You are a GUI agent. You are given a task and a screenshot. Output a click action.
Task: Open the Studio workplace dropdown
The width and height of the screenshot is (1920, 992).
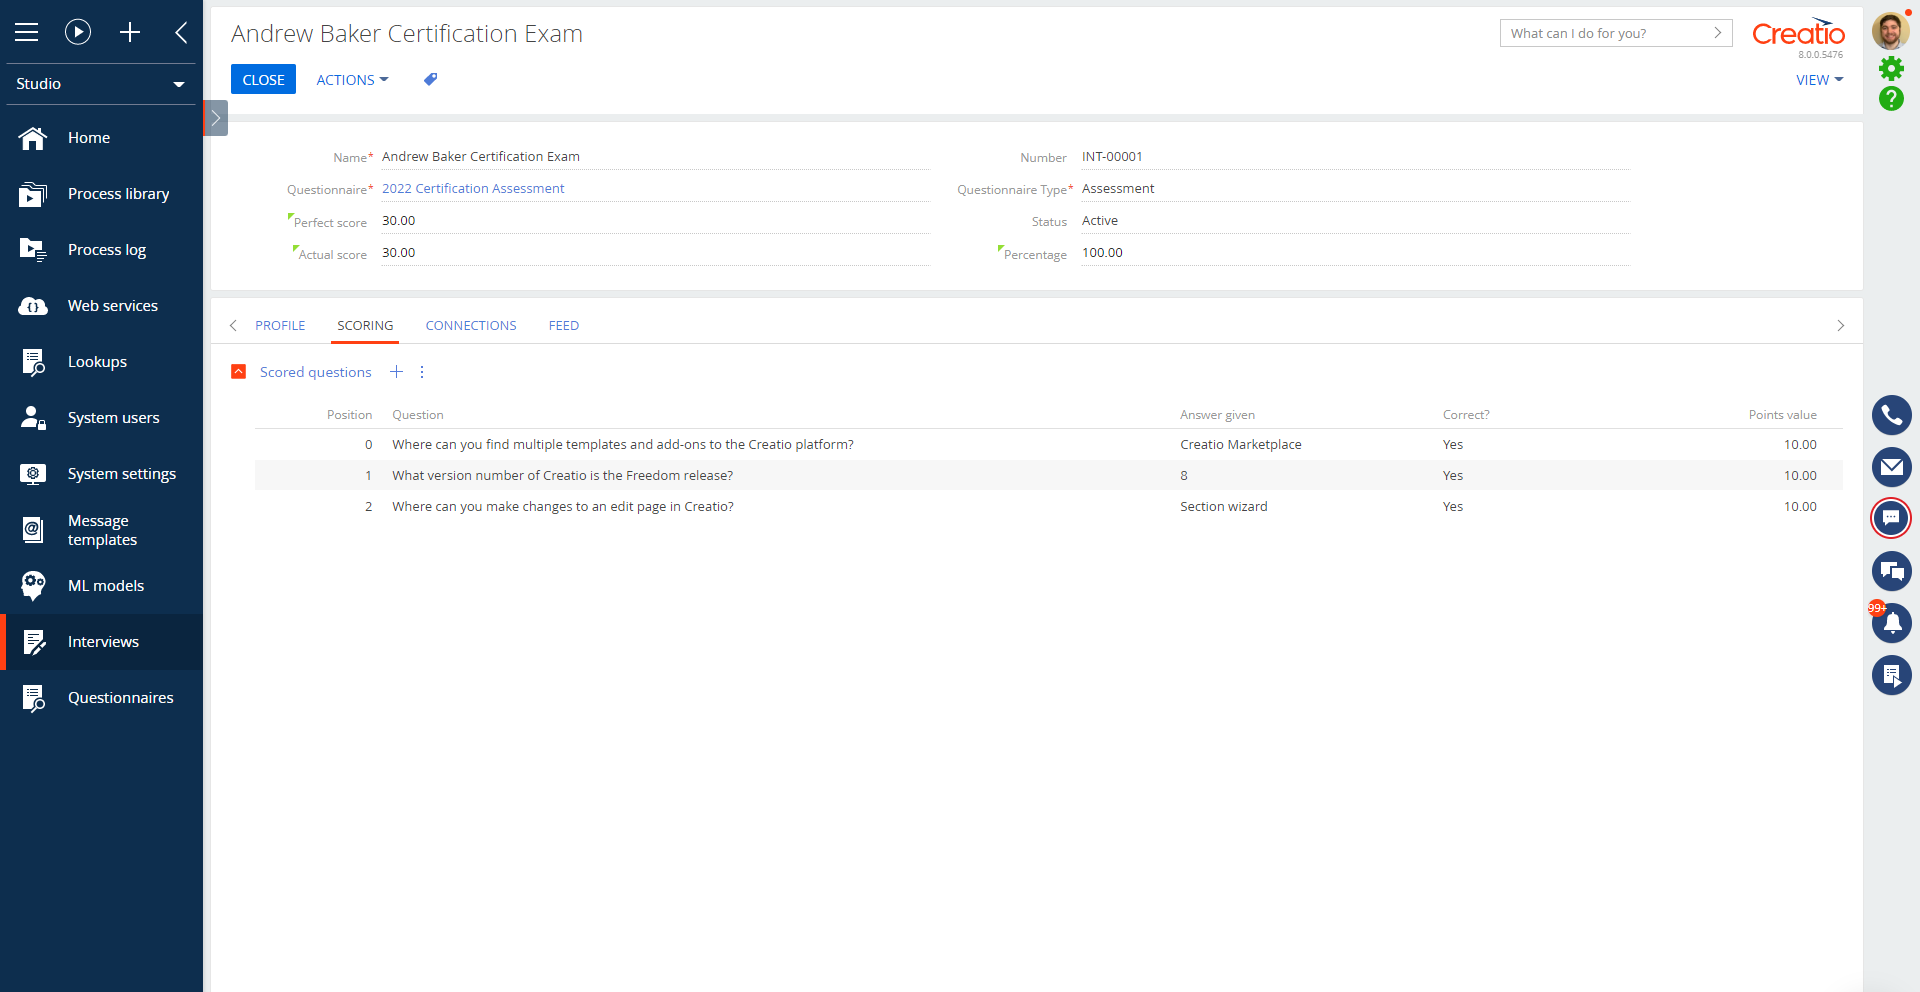pyautogui.click(x=101, y=84)
